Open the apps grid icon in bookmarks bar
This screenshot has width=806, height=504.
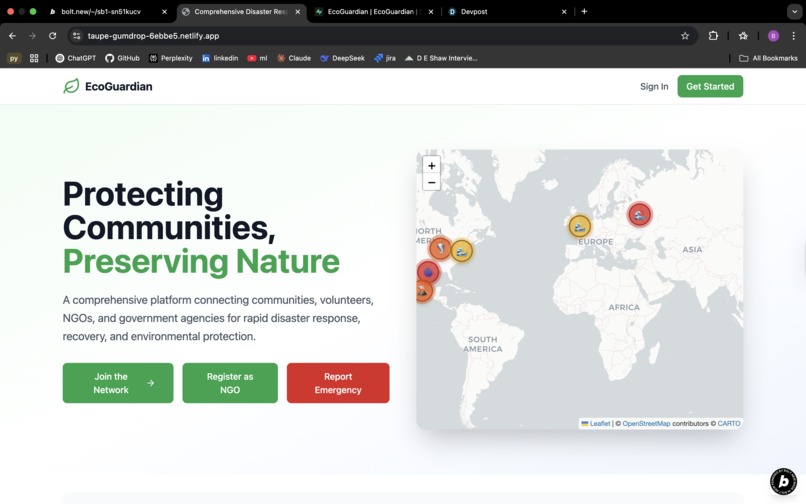click(x=34, y=58)
